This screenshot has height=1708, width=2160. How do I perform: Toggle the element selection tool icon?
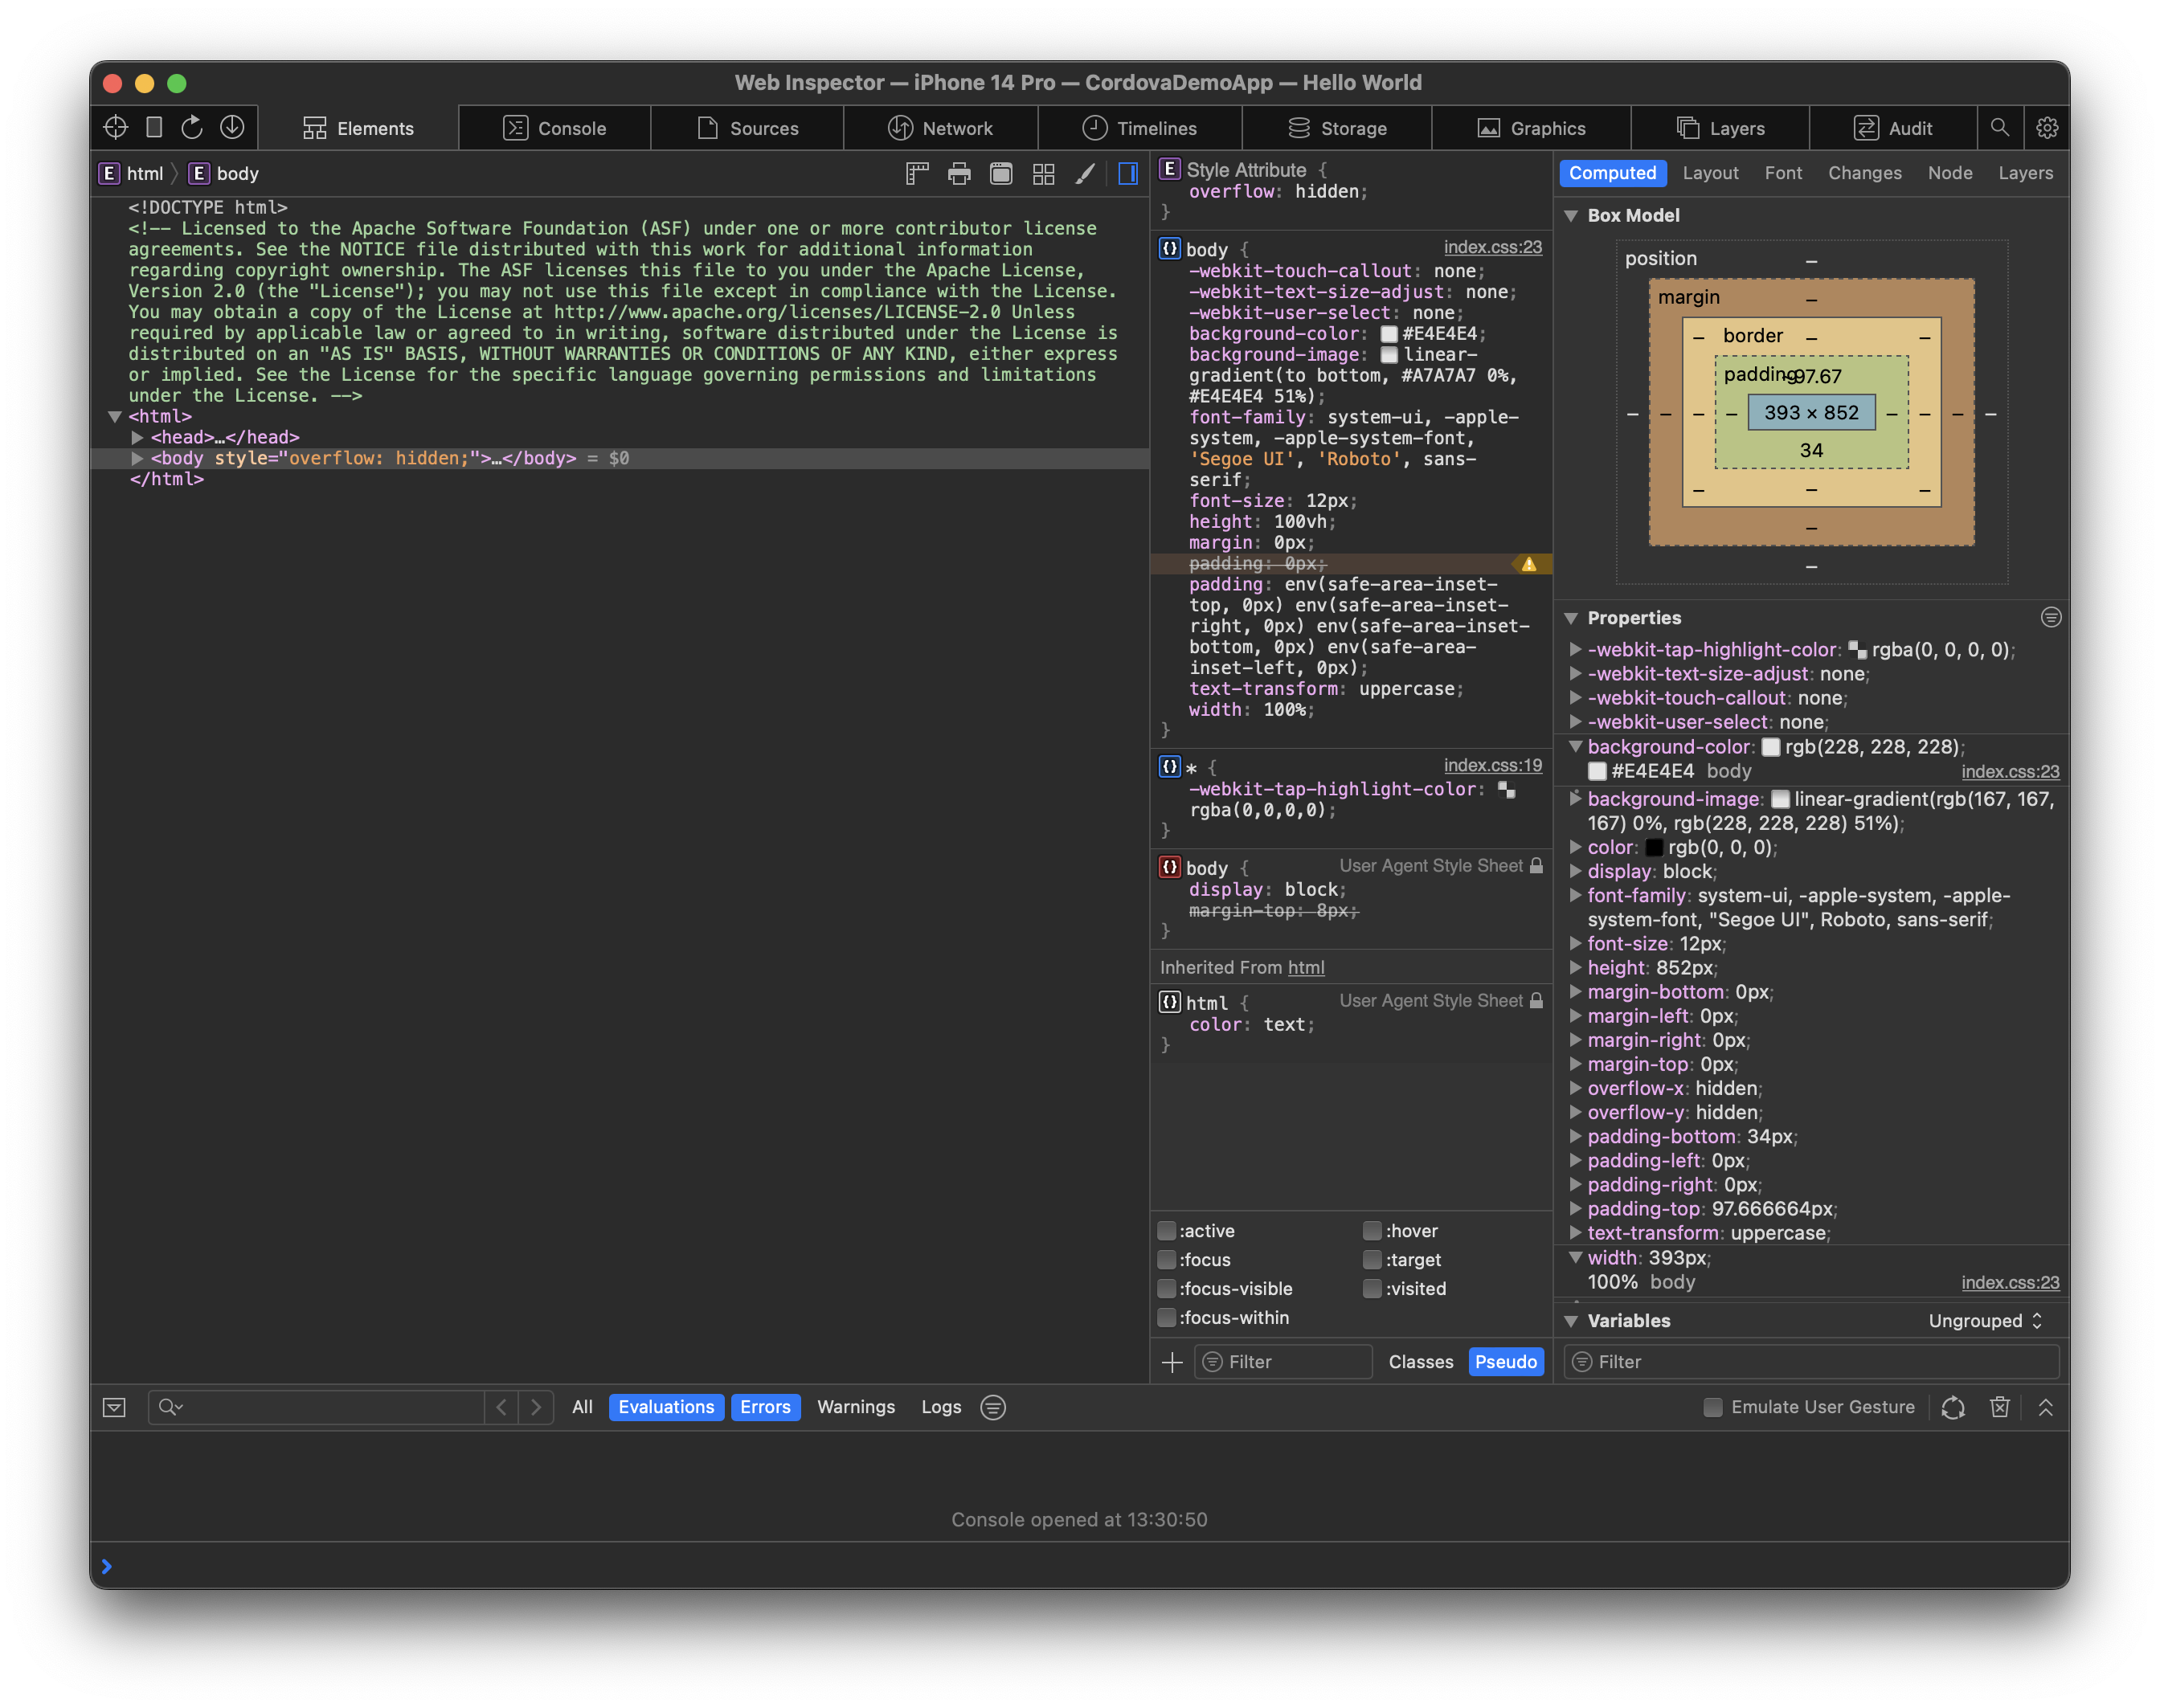(114, 126)
